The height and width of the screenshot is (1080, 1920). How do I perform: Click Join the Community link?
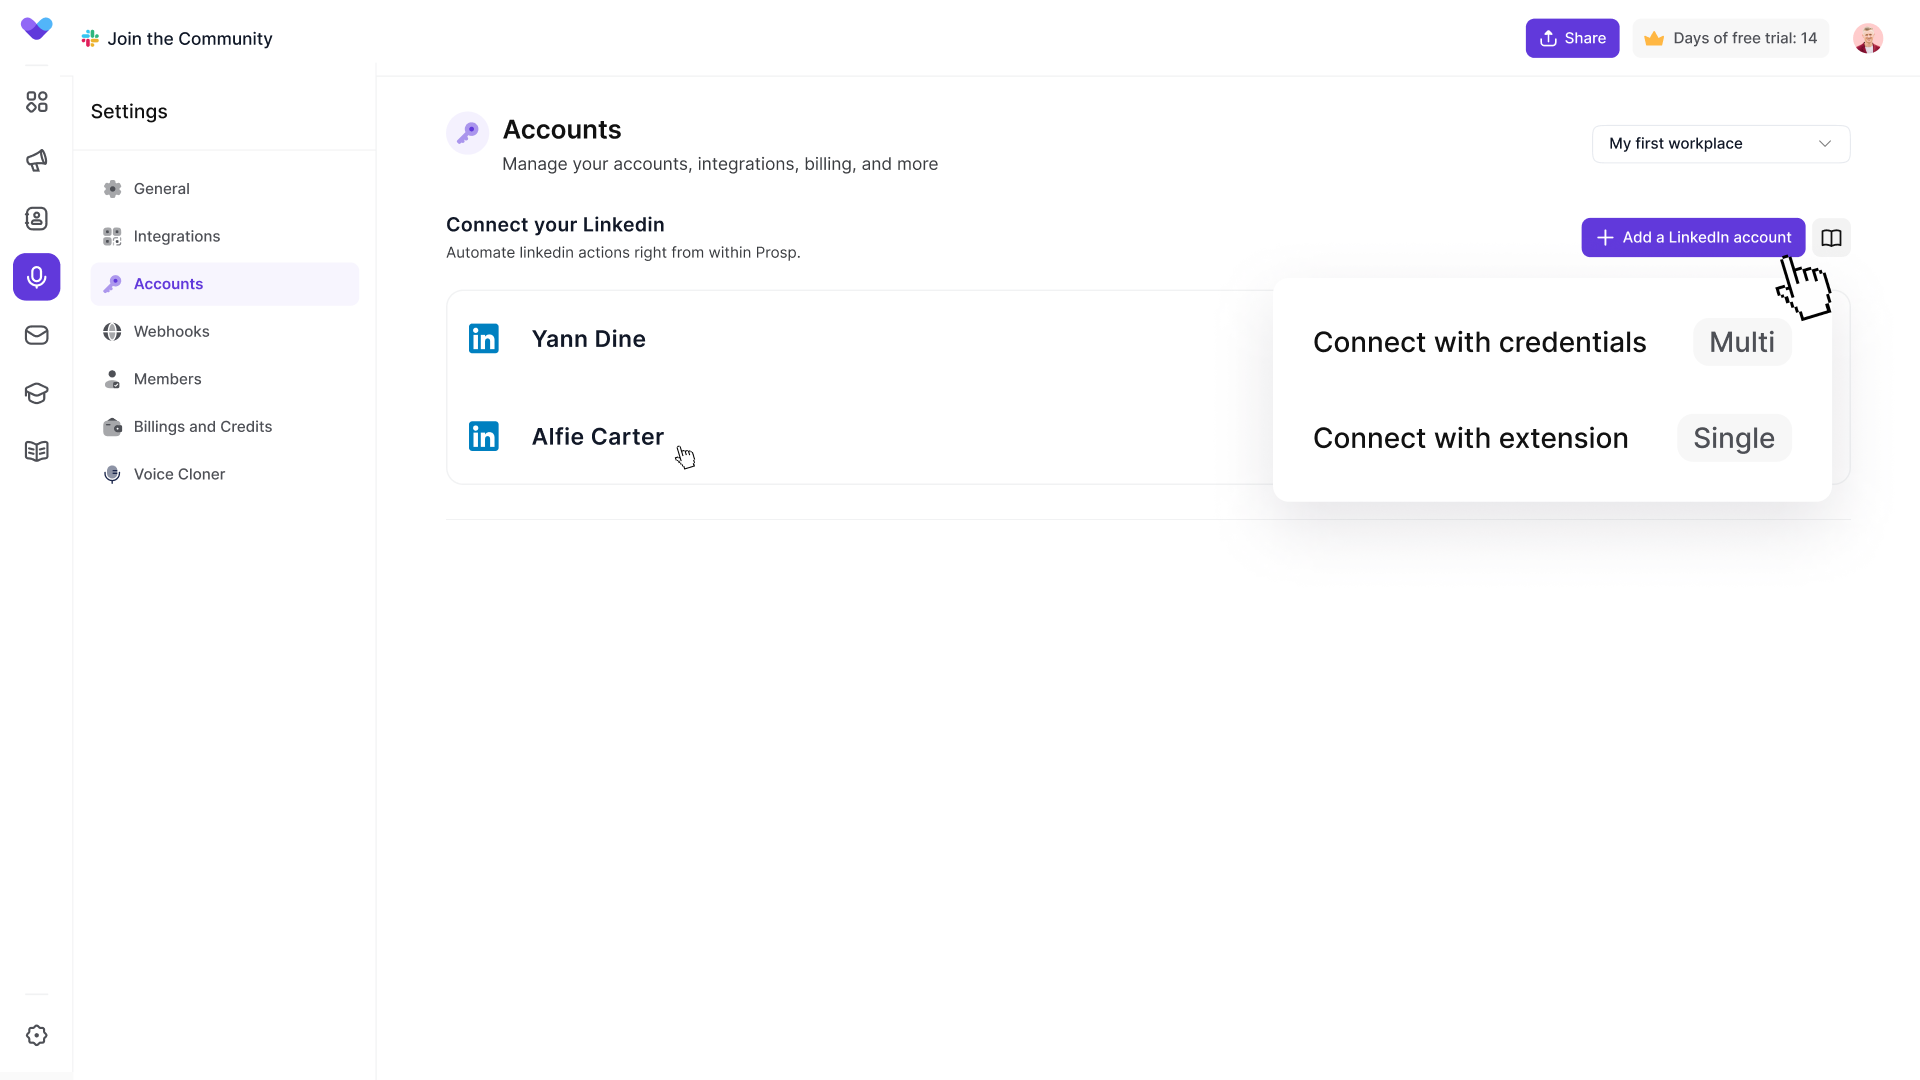[189, 39]
